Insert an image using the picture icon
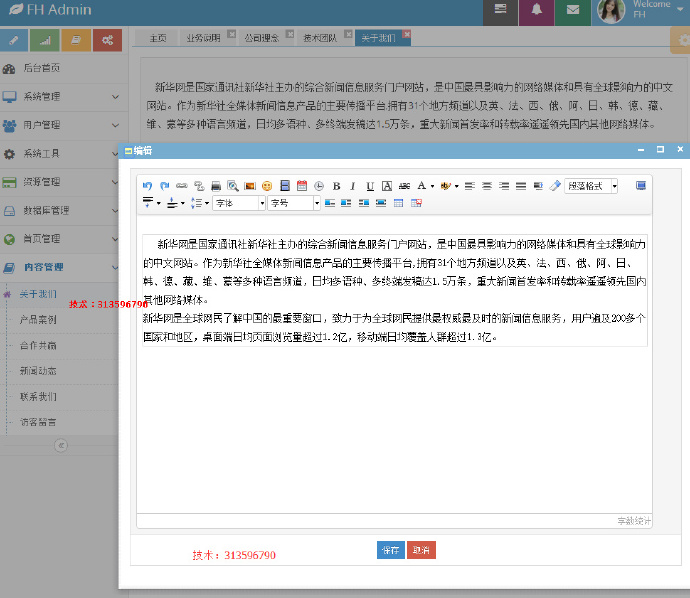The image size is (690, 598). point(250,186)
